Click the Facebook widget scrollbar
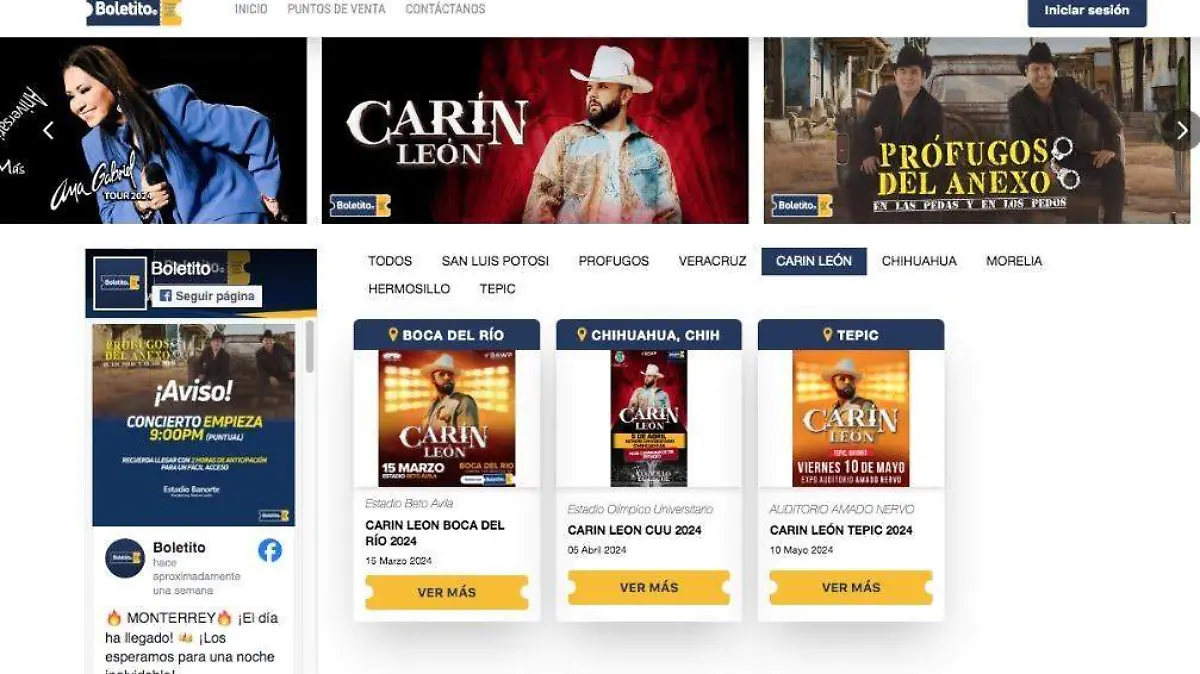Viewport: 1200px width, 674px height. 309,346
